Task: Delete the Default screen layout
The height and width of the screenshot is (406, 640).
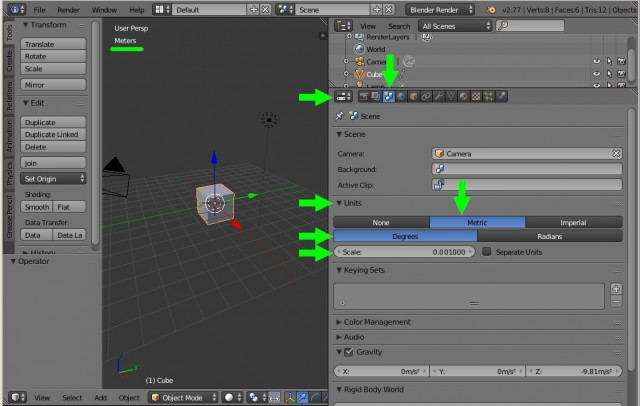Action: 265,9
